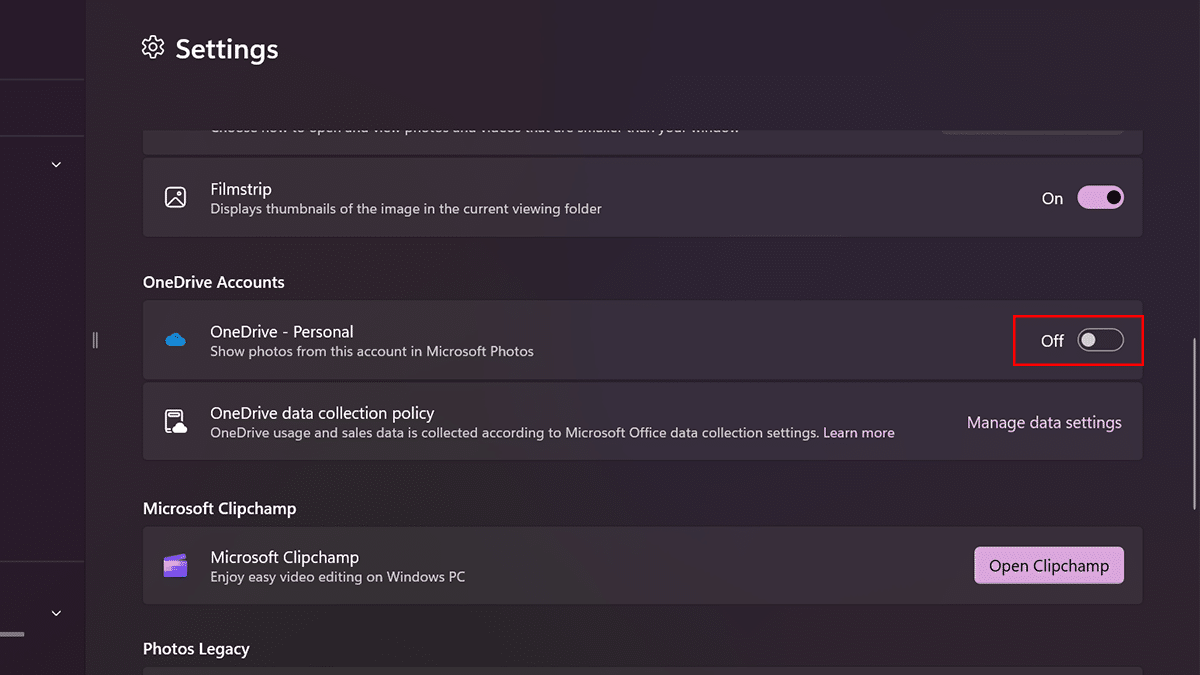Click the Filmstrip picture icon
This screenshot has width=1200, height=675.
pyautogui.click(x=176, y=197)
